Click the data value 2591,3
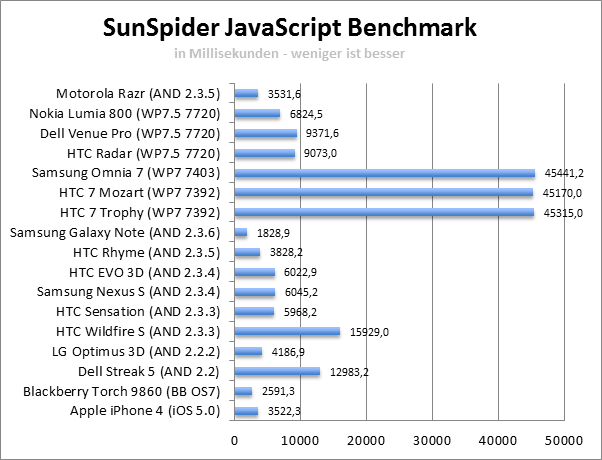 tap(278, 391)
